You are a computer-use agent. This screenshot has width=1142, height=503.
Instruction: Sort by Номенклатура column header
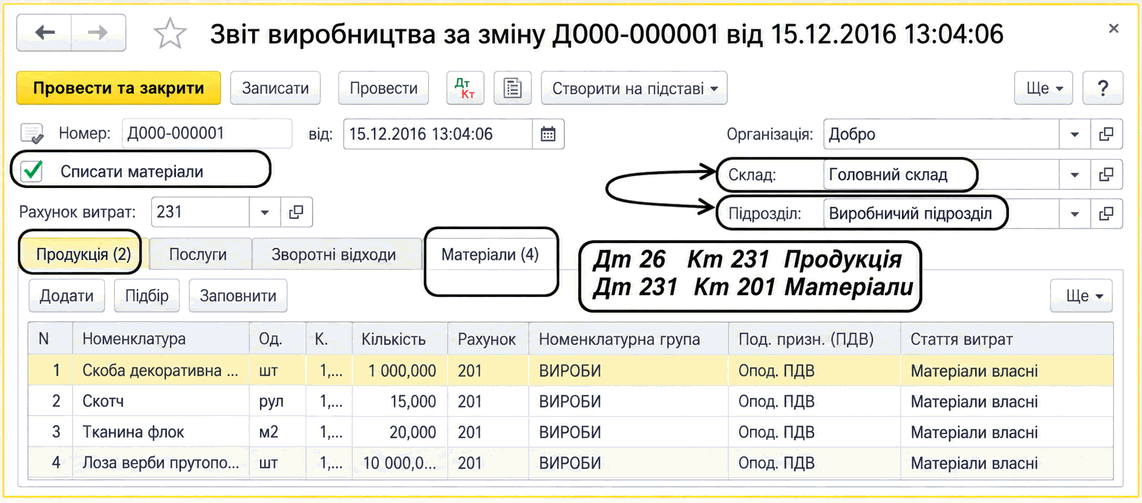[160, 339]
